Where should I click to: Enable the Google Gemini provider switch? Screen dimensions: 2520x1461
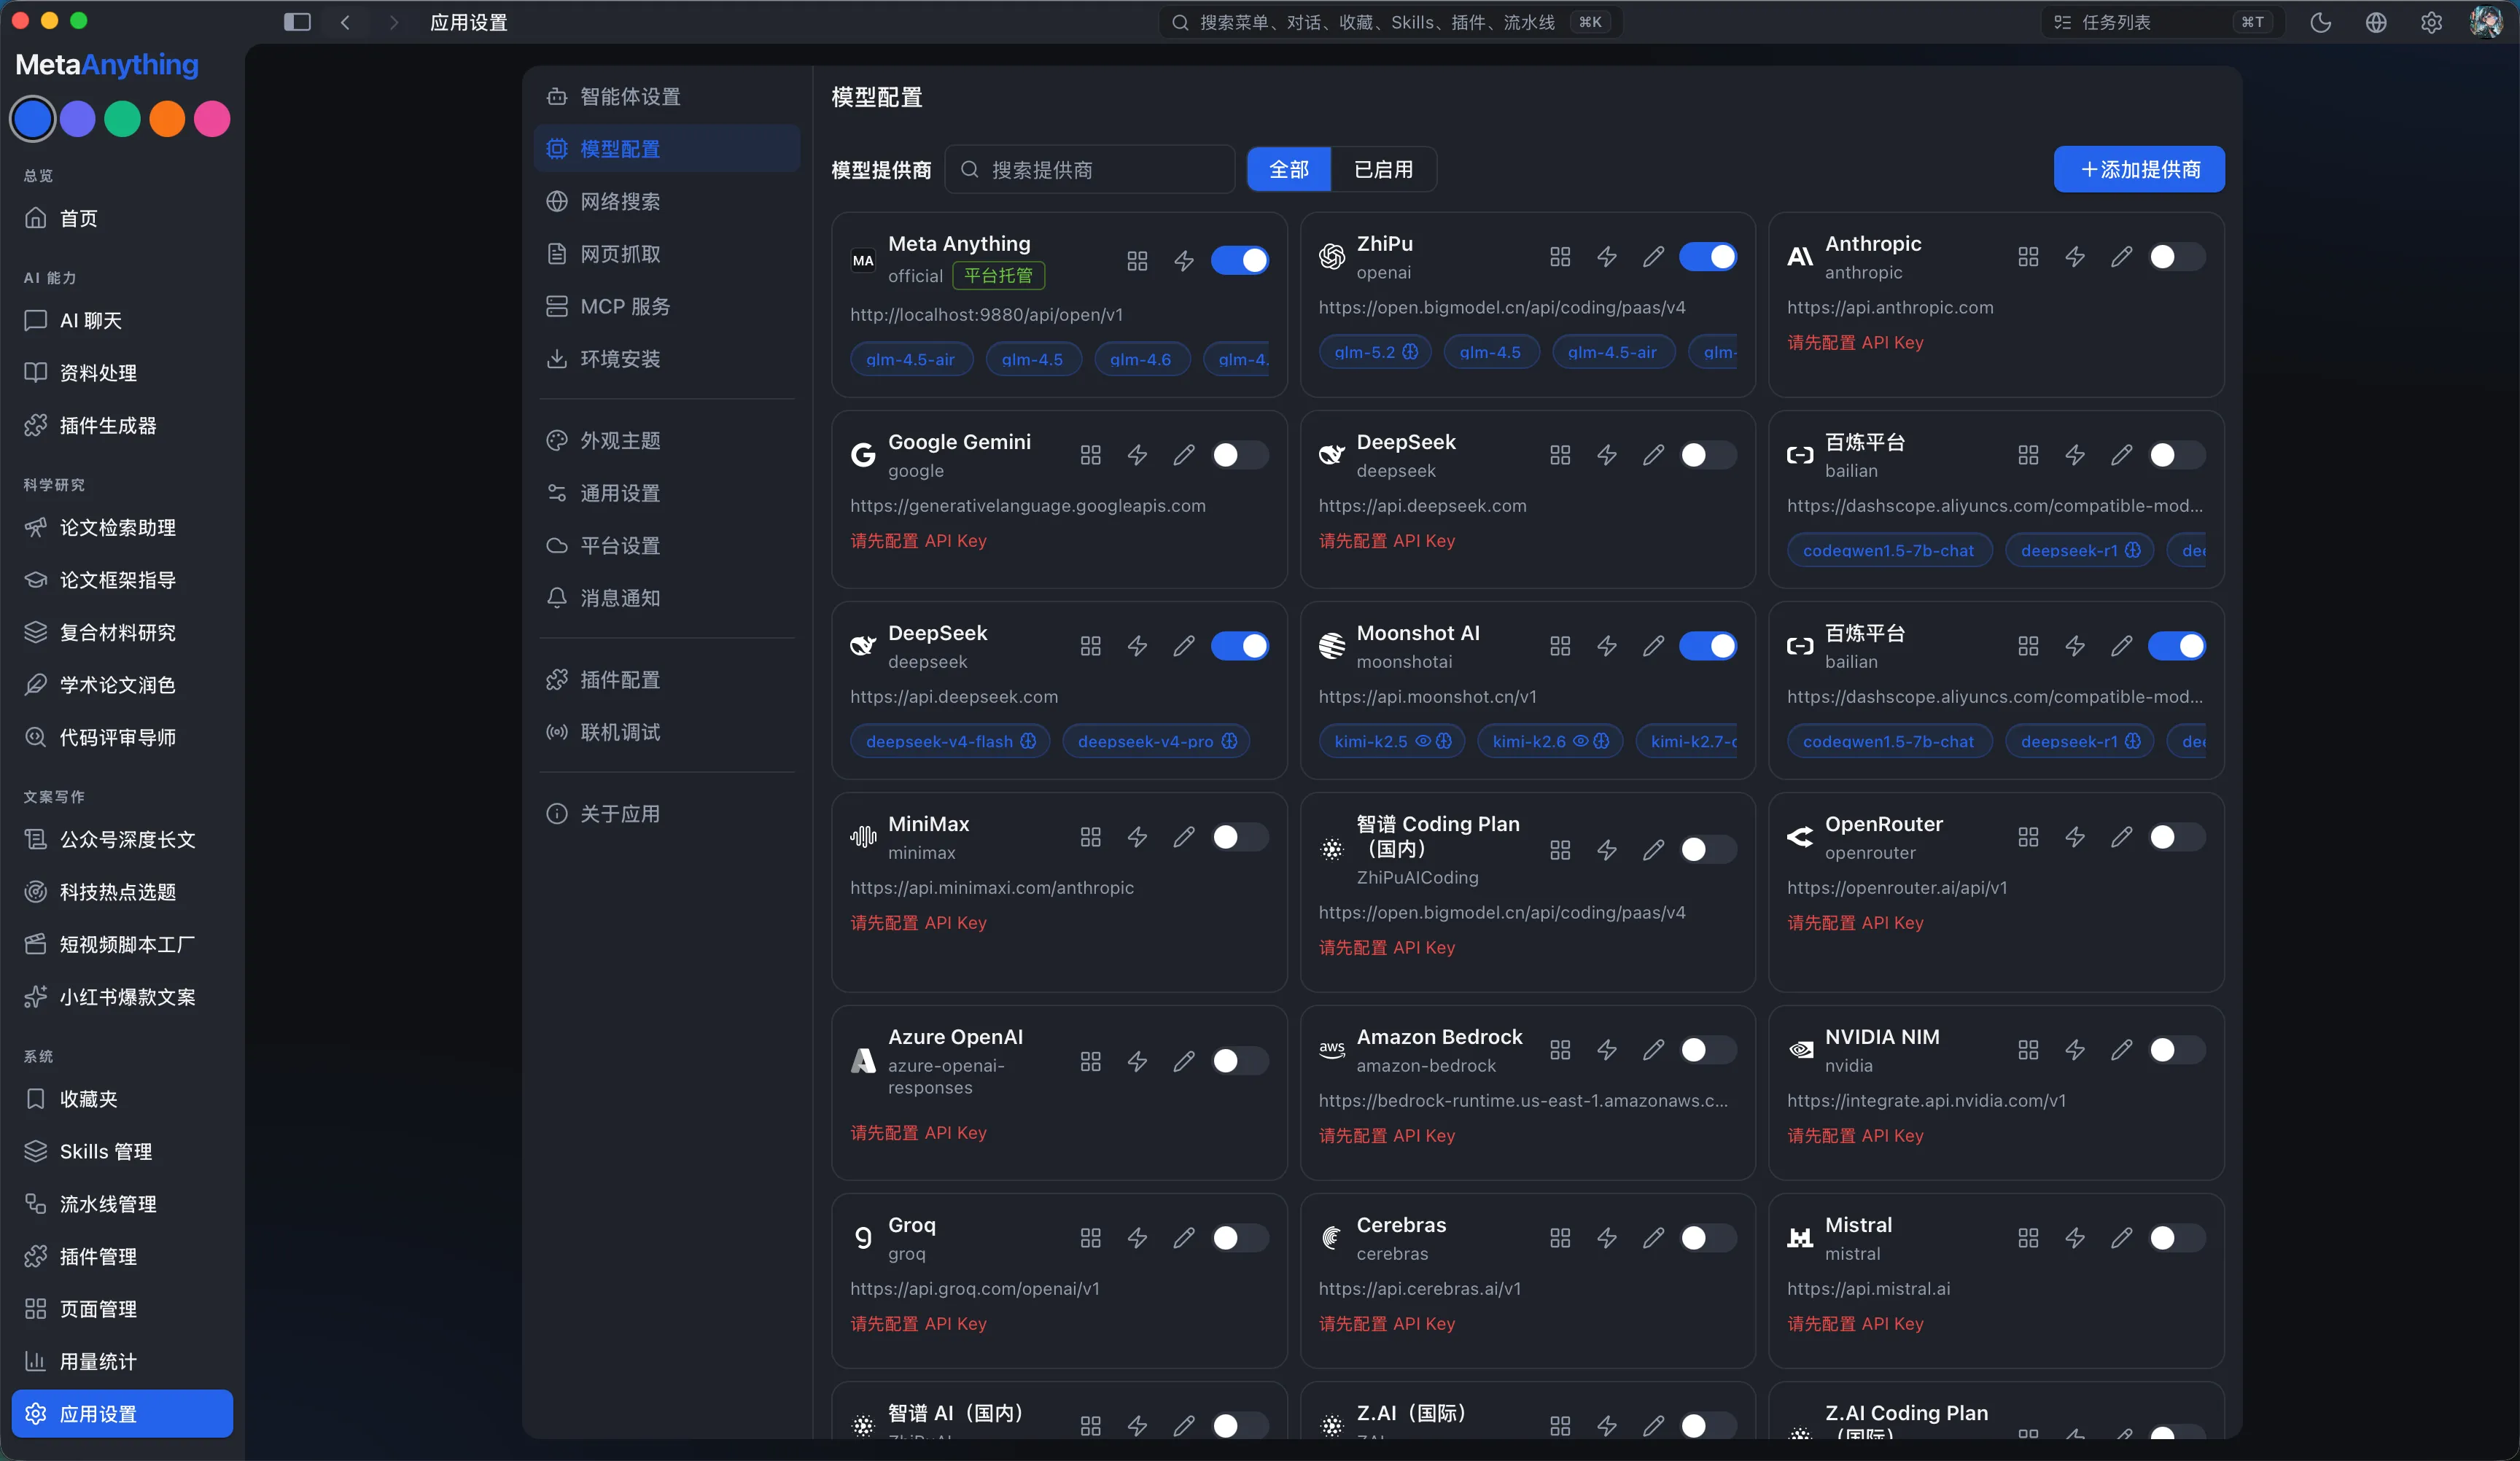[x=1240, y=455]
